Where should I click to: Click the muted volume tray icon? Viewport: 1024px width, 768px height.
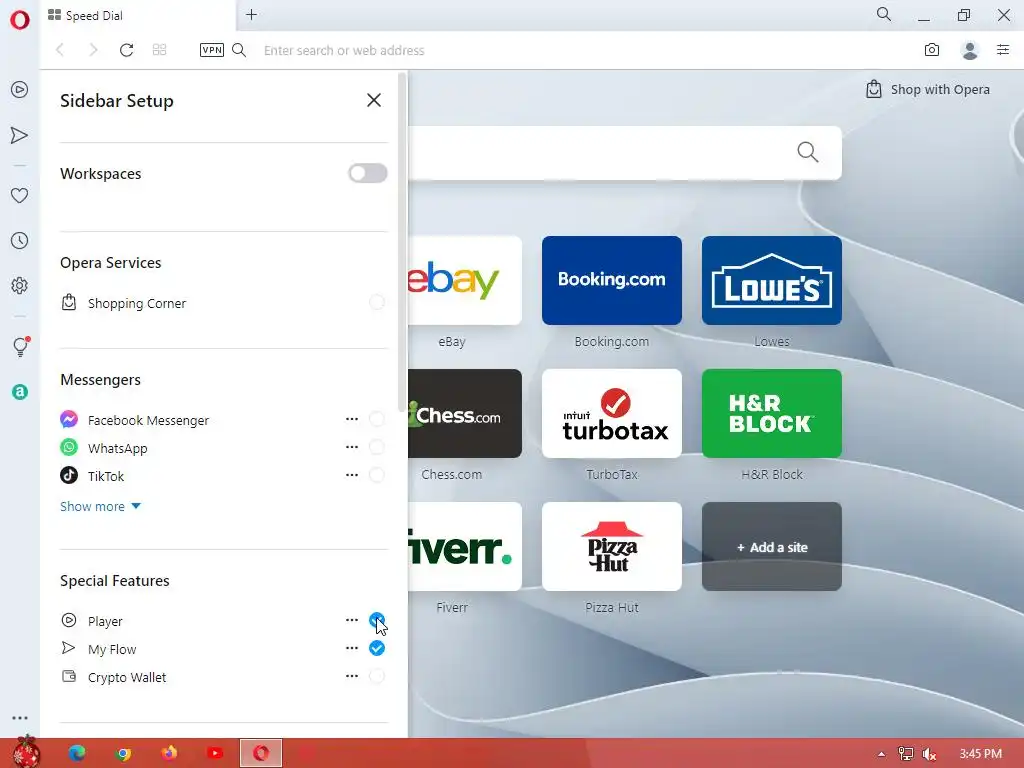tap(929, 754)
